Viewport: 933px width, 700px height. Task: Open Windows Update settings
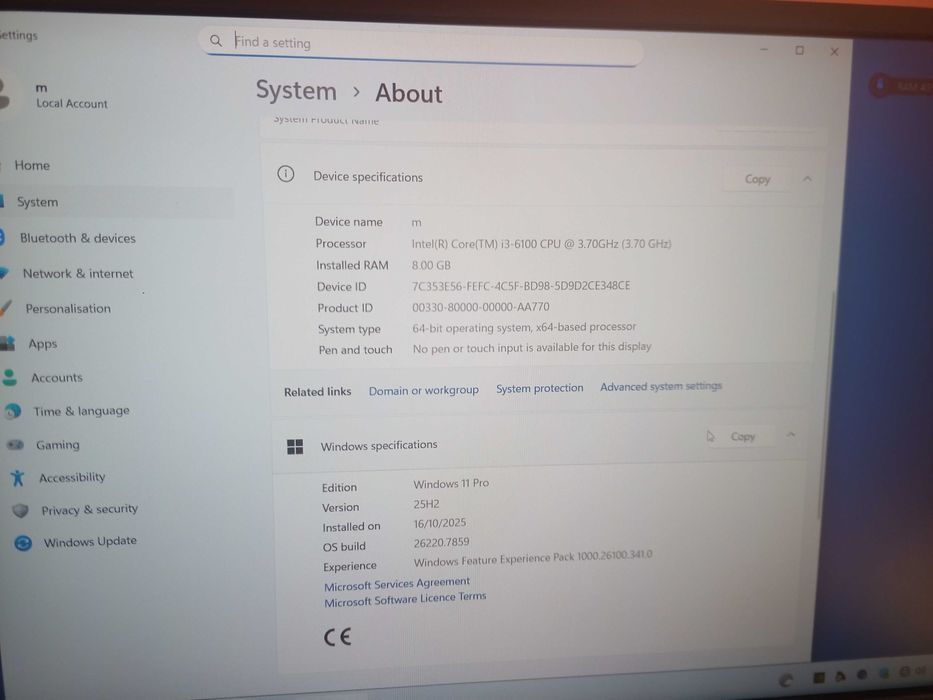(90, 542)
